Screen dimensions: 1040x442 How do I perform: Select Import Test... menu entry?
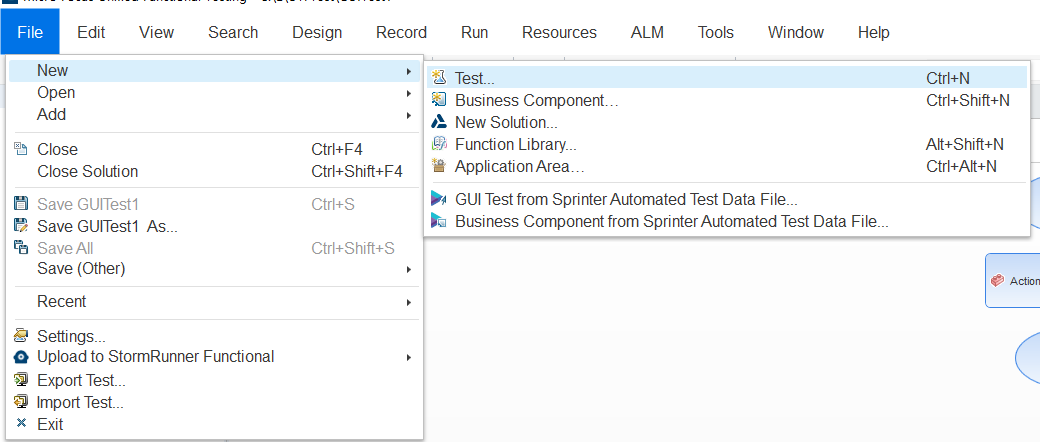[80, 402]
